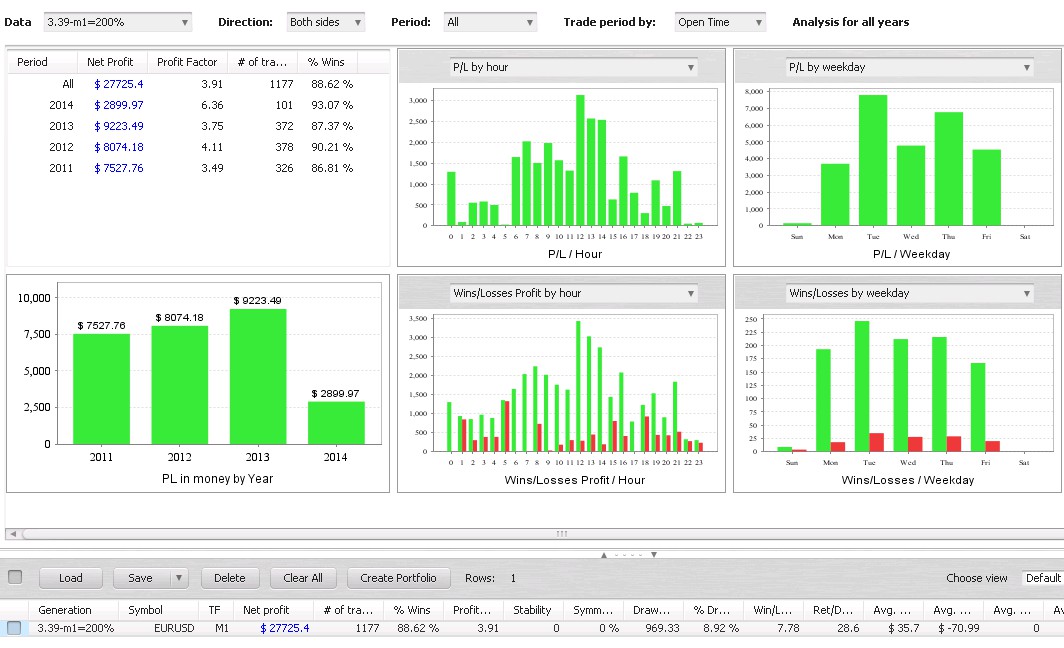Sort by Net profit column in results grid
Image resolution: width=1064 pixels, height=648 pixels.
pyautogui.click(x=273, y=610)
